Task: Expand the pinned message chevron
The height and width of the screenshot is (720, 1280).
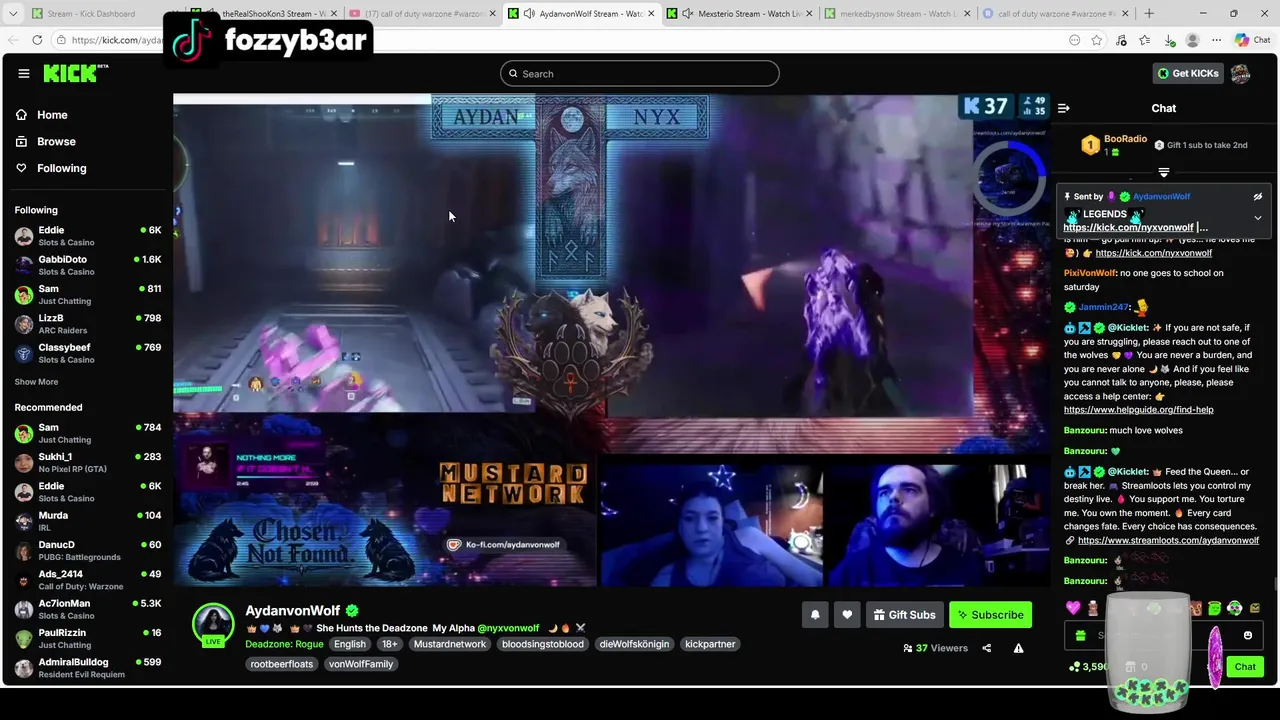Action: pyautogui.click(x=1258, y=218)
